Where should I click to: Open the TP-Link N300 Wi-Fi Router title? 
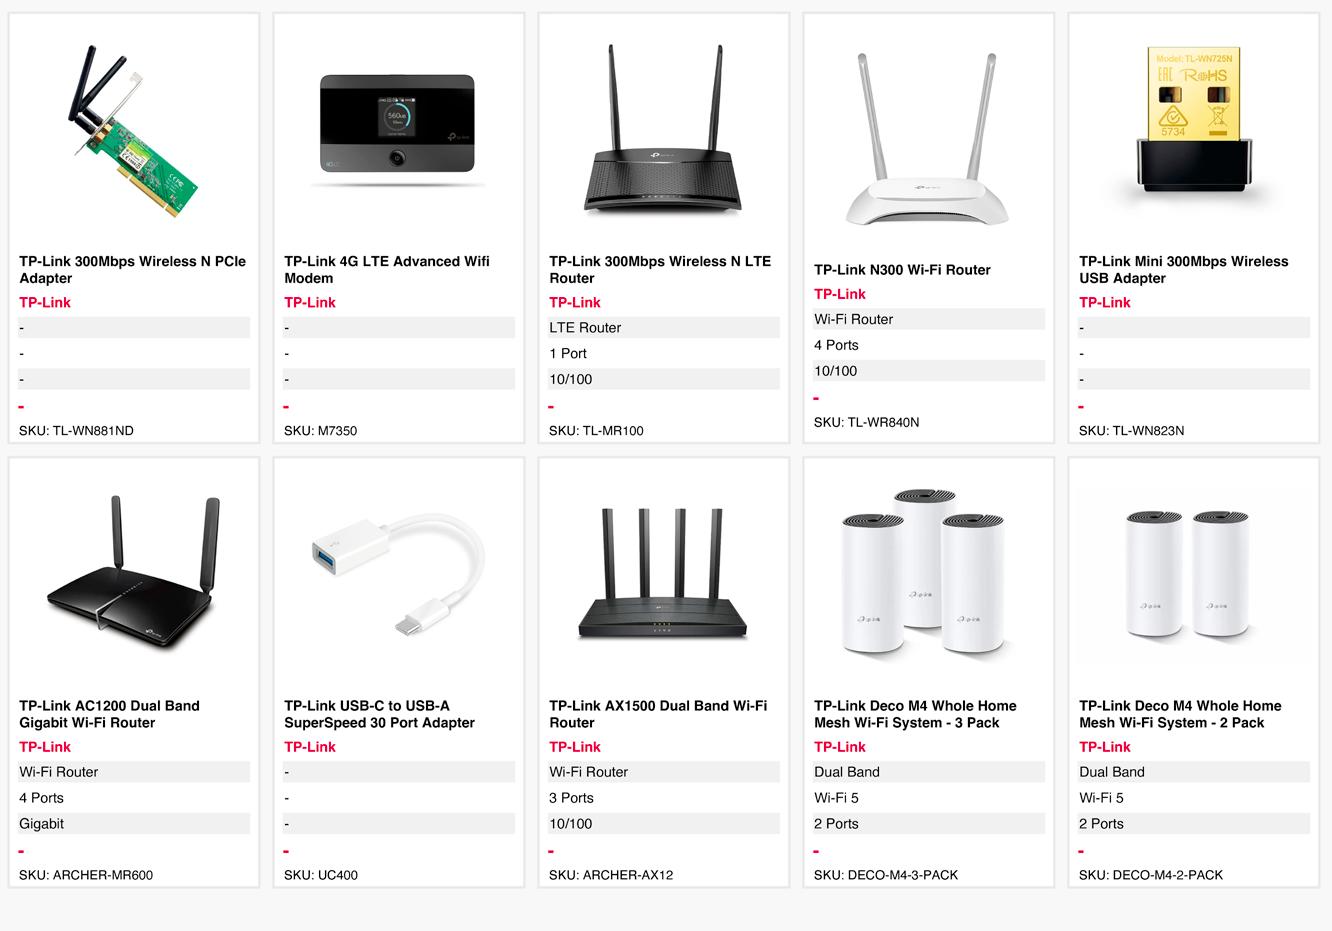(902, 270)
